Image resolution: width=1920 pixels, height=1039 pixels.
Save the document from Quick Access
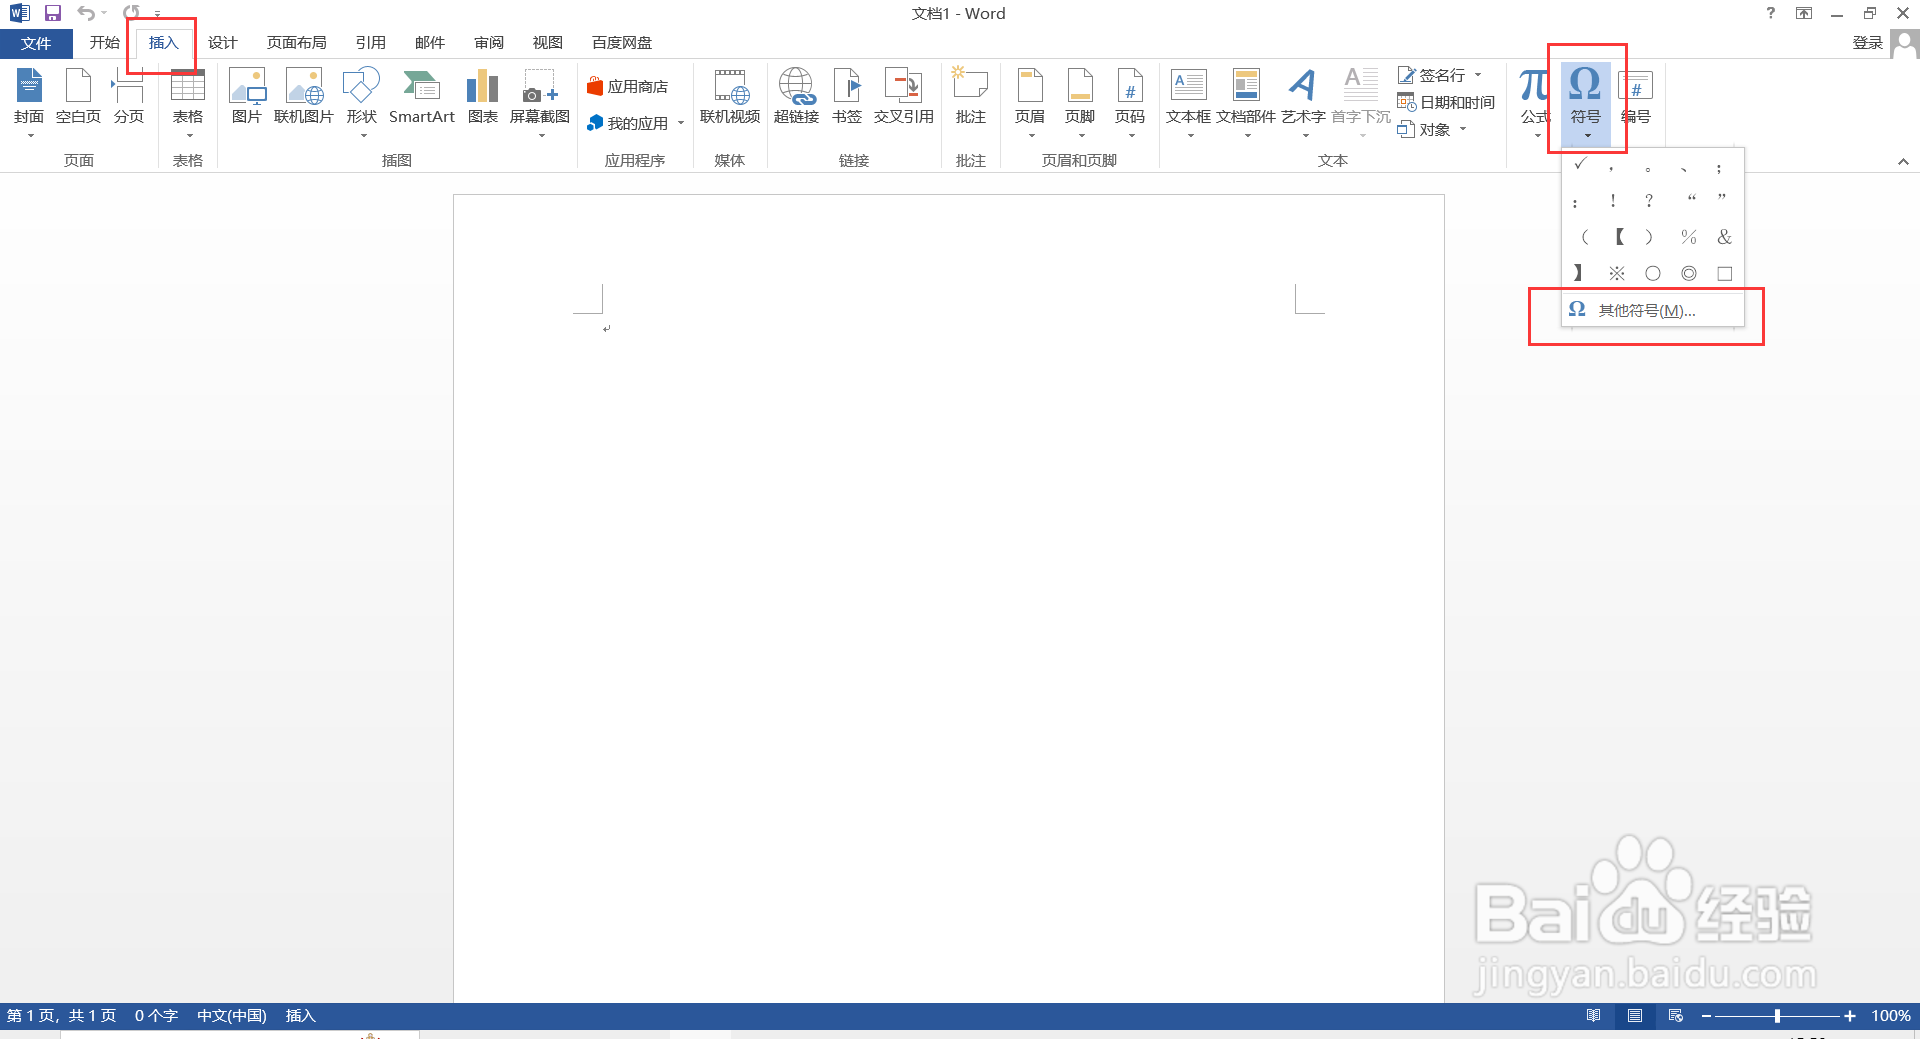pyautogui.click(x=53, y=13)
